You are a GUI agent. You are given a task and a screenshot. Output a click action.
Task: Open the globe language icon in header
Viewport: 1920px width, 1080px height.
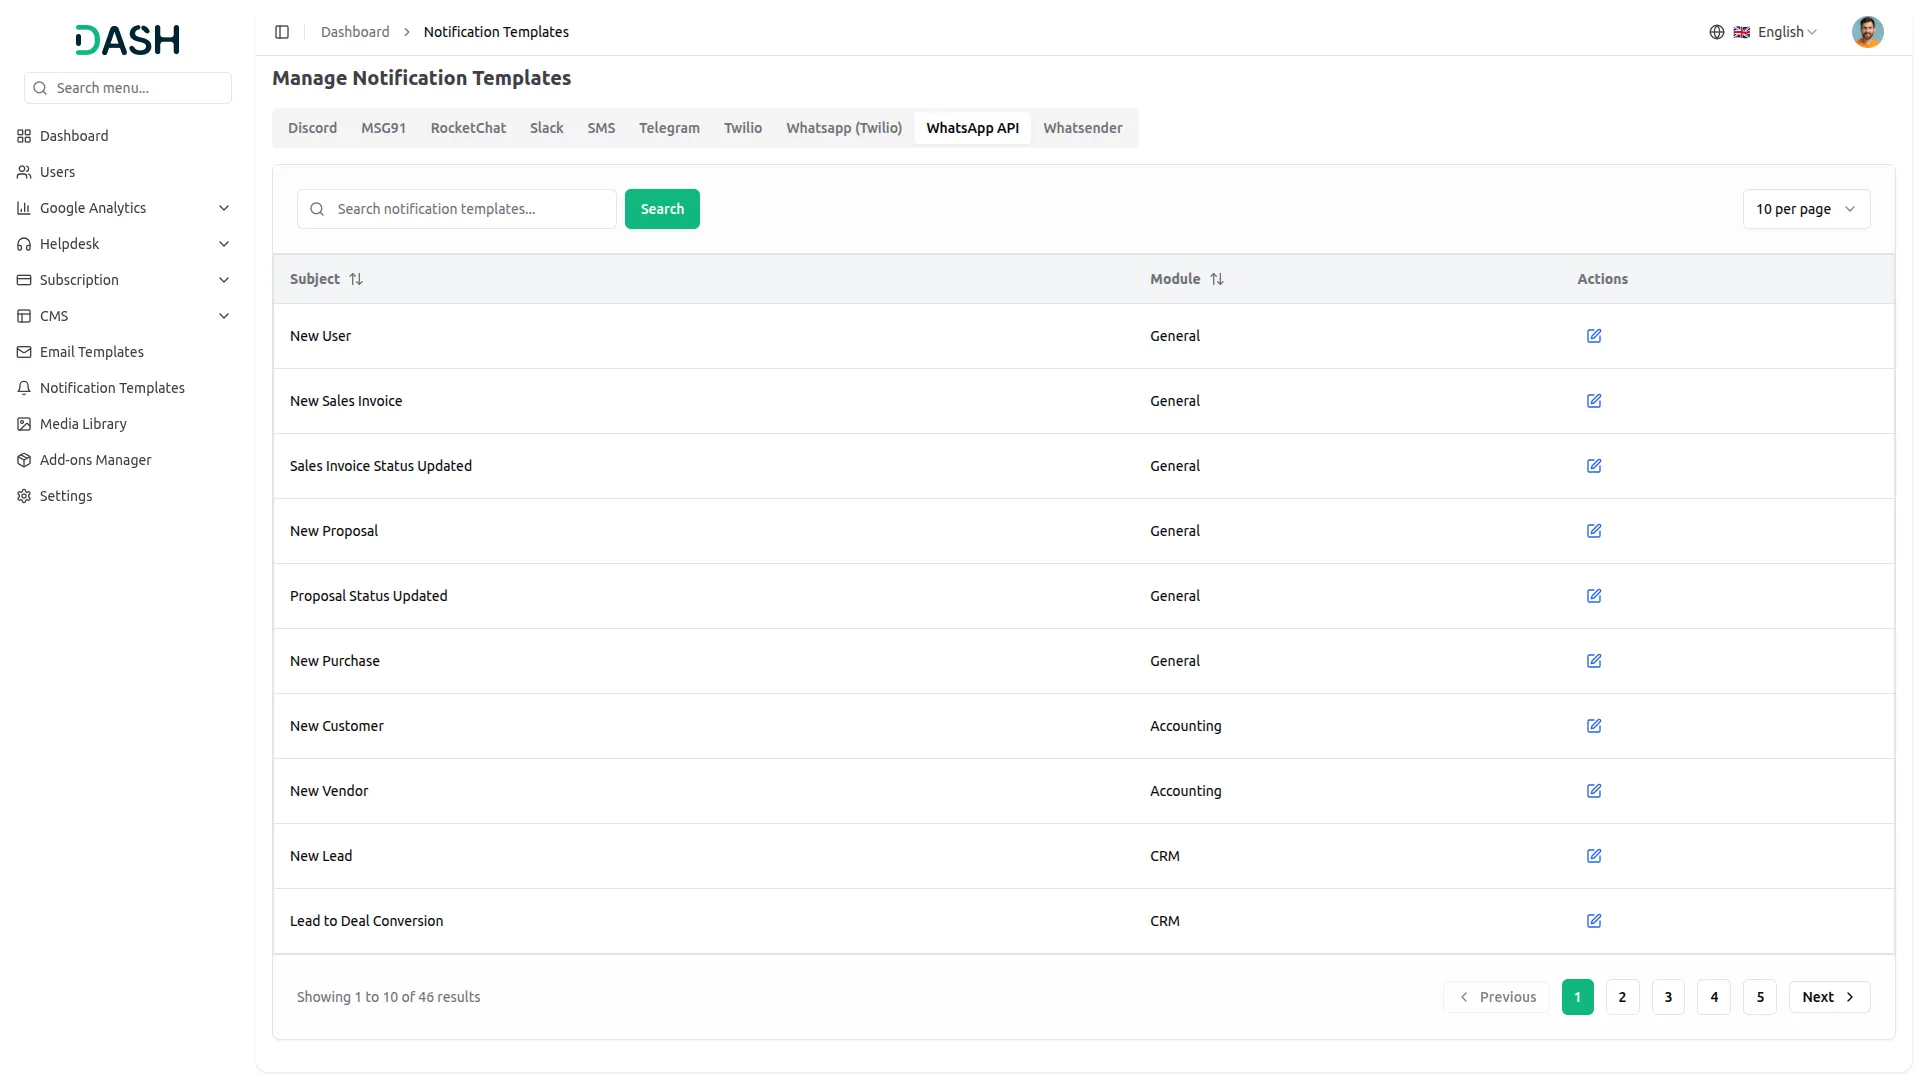1717,31
